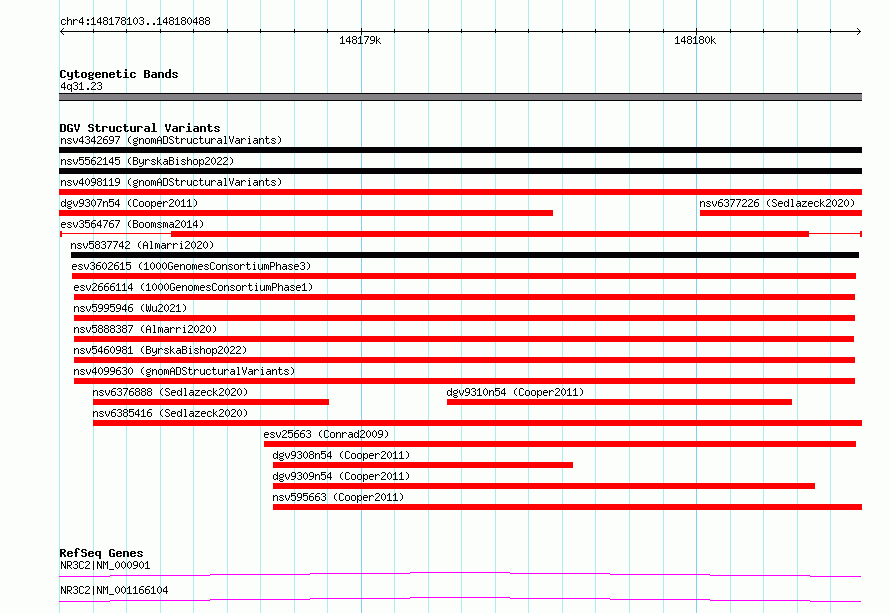Image resolution: width=890 pixels, height=613 pixels.
Task: Click the 148180k ruler marker
Action: click(695, 40)
